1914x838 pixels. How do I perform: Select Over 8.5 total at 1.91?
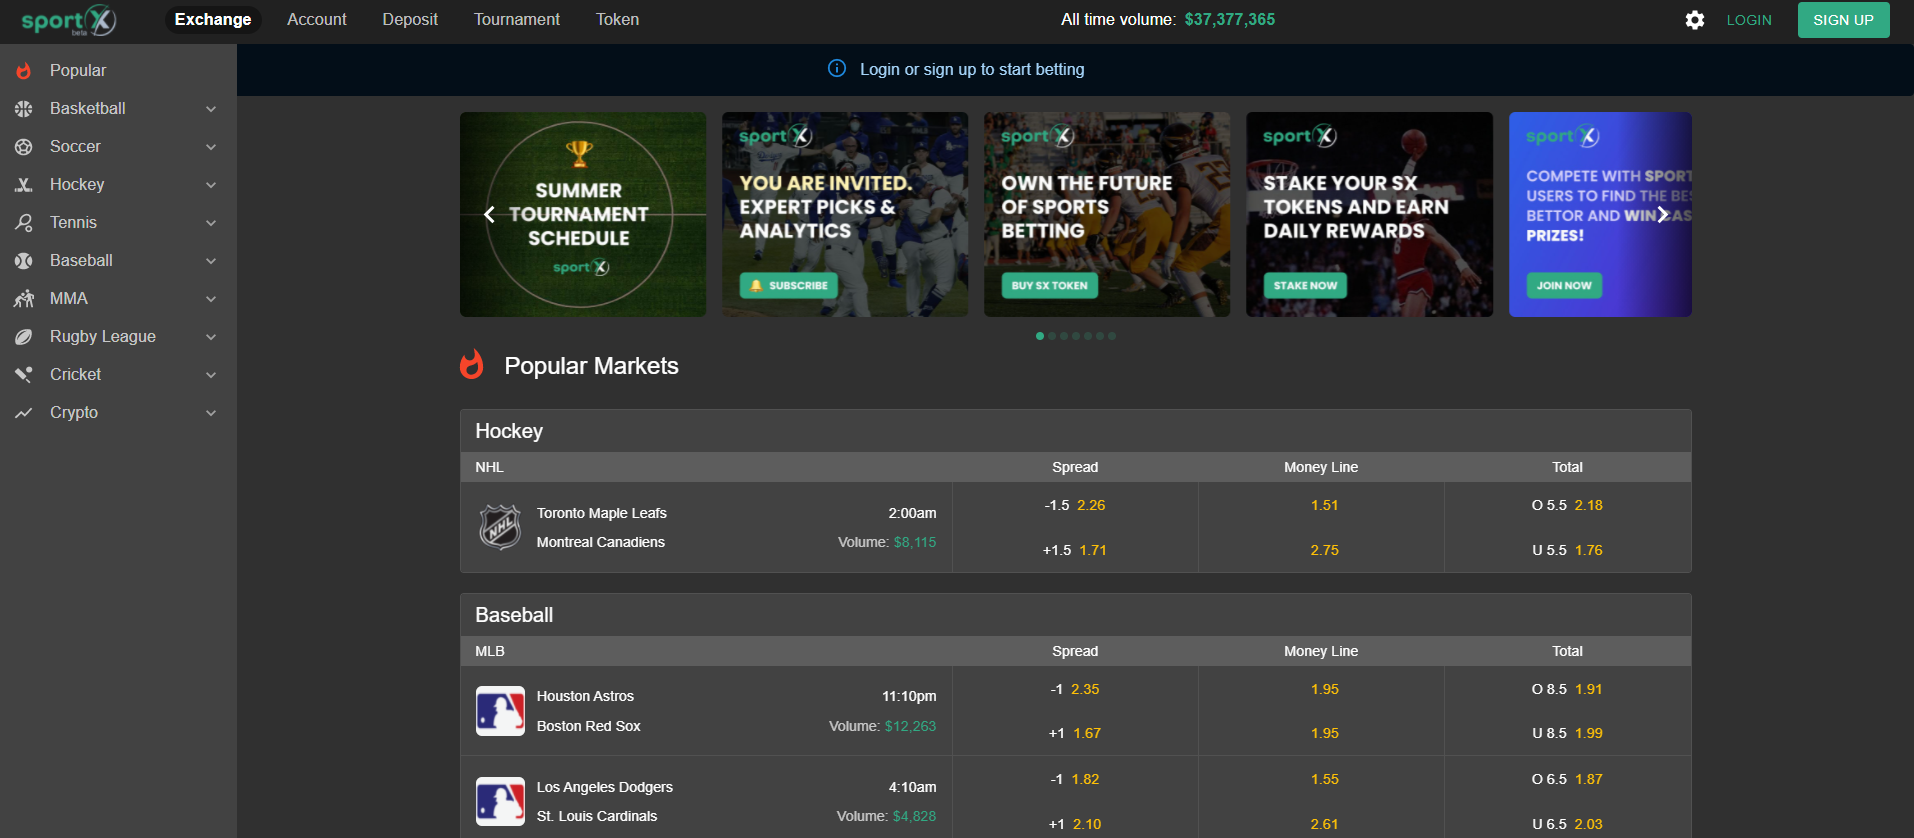(x=1567, y=689)
